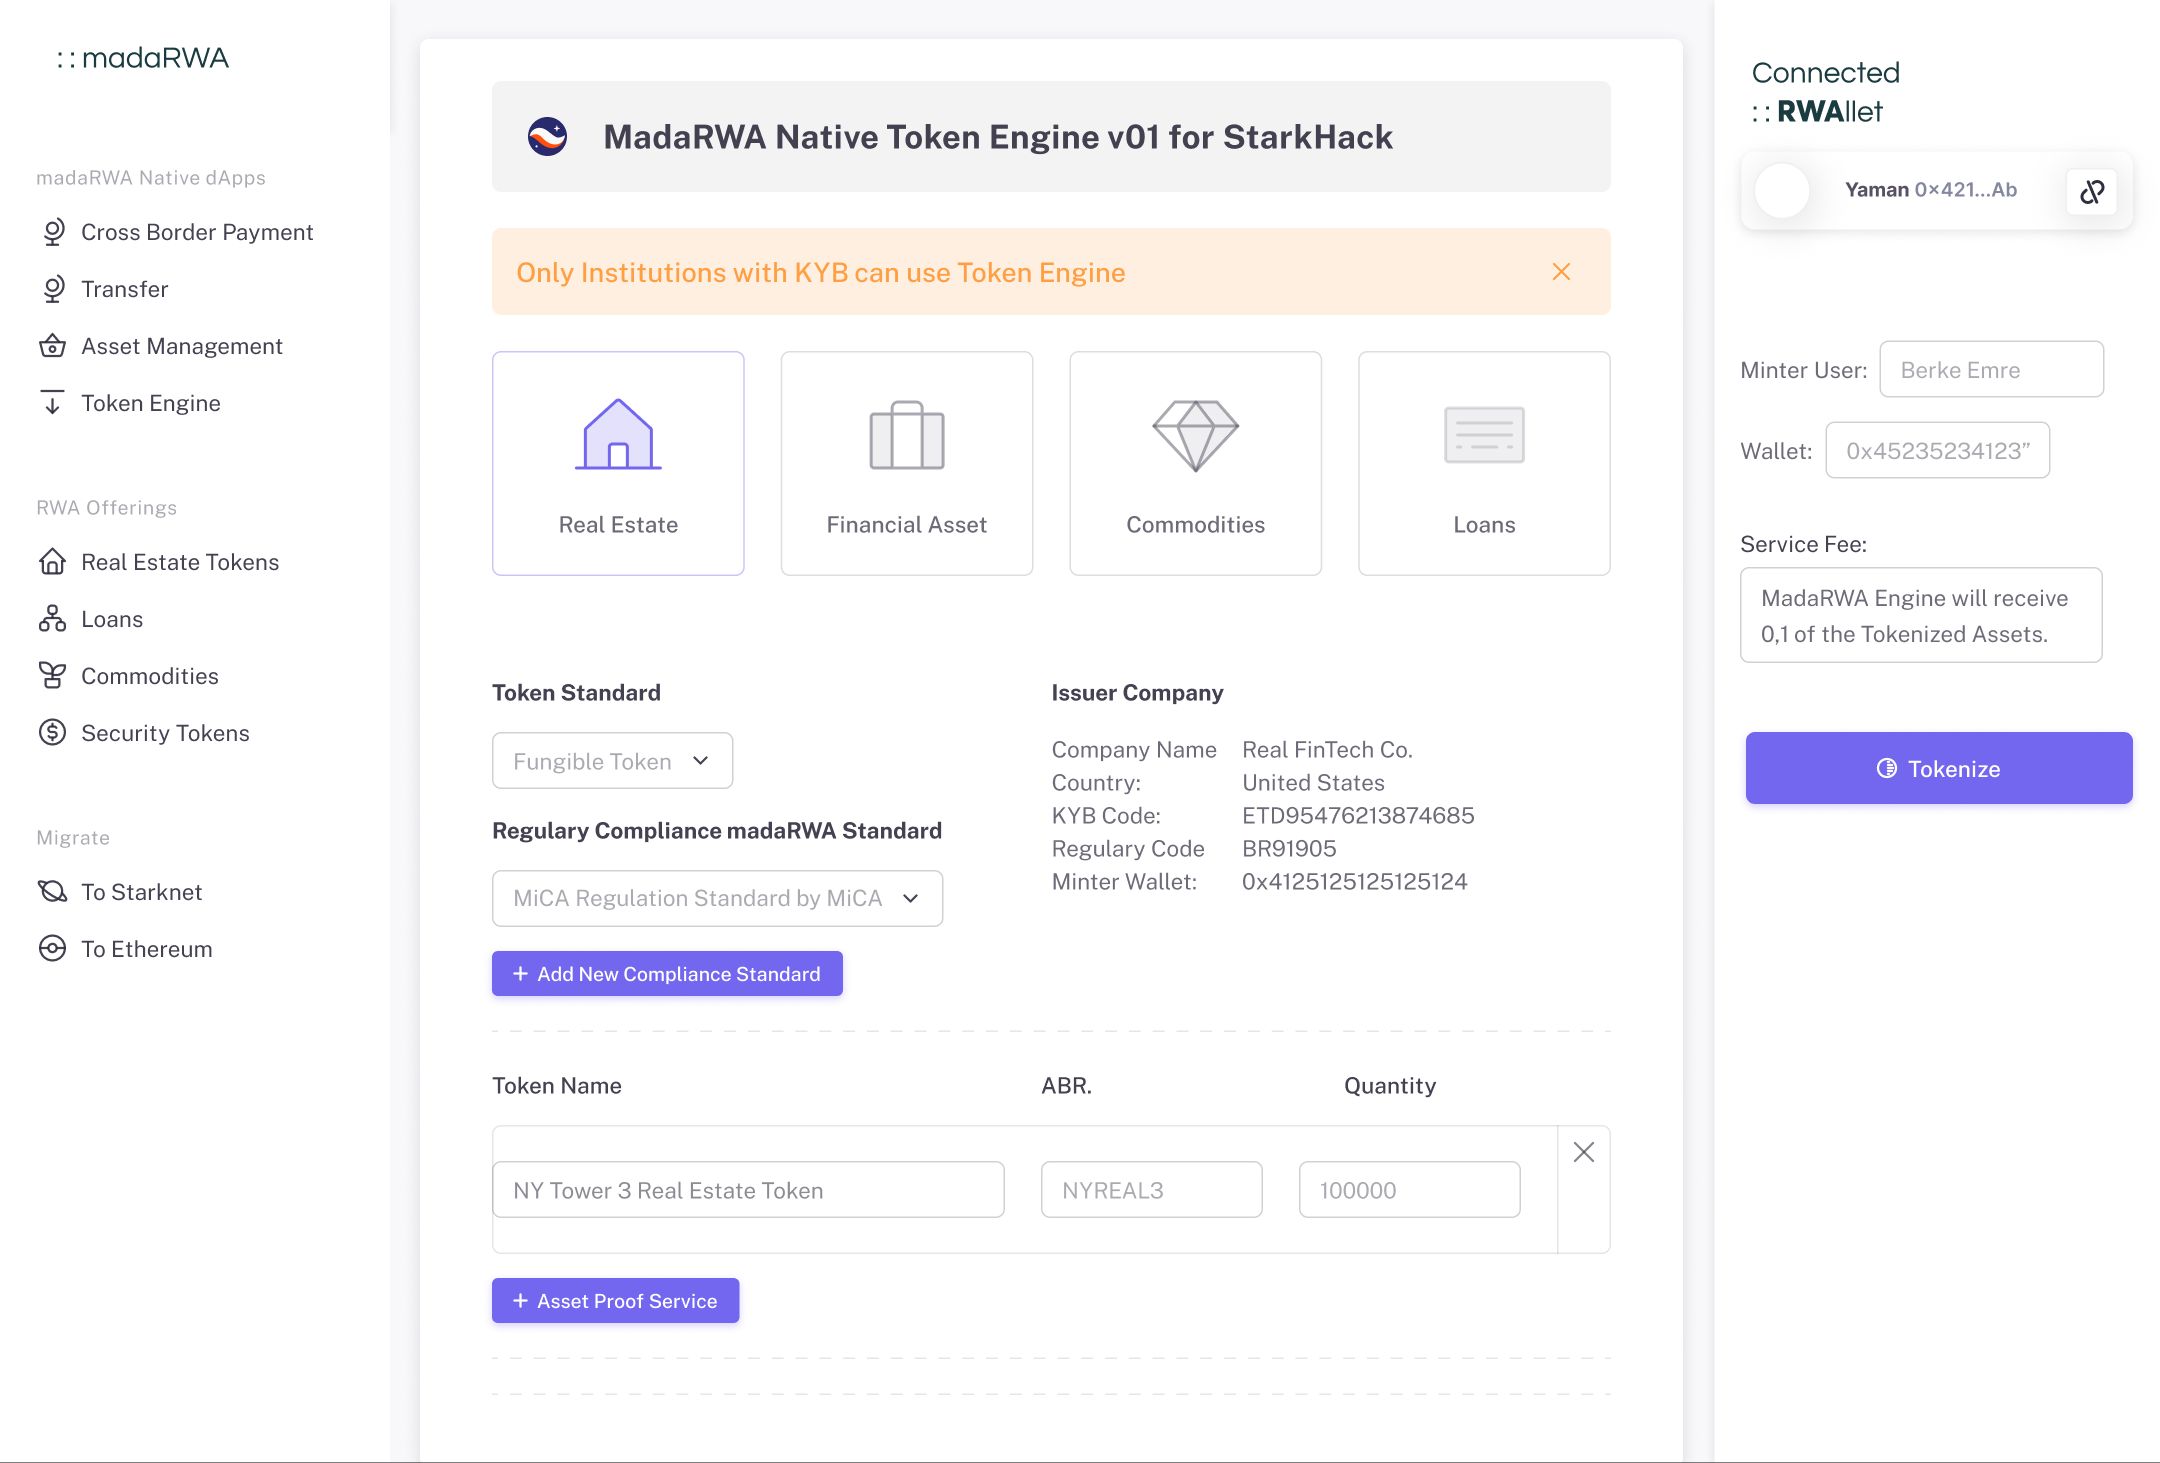The image size is (2160, 1463).
Task: Open Commodities under RWA Offerings
Action: click(128, 676)
